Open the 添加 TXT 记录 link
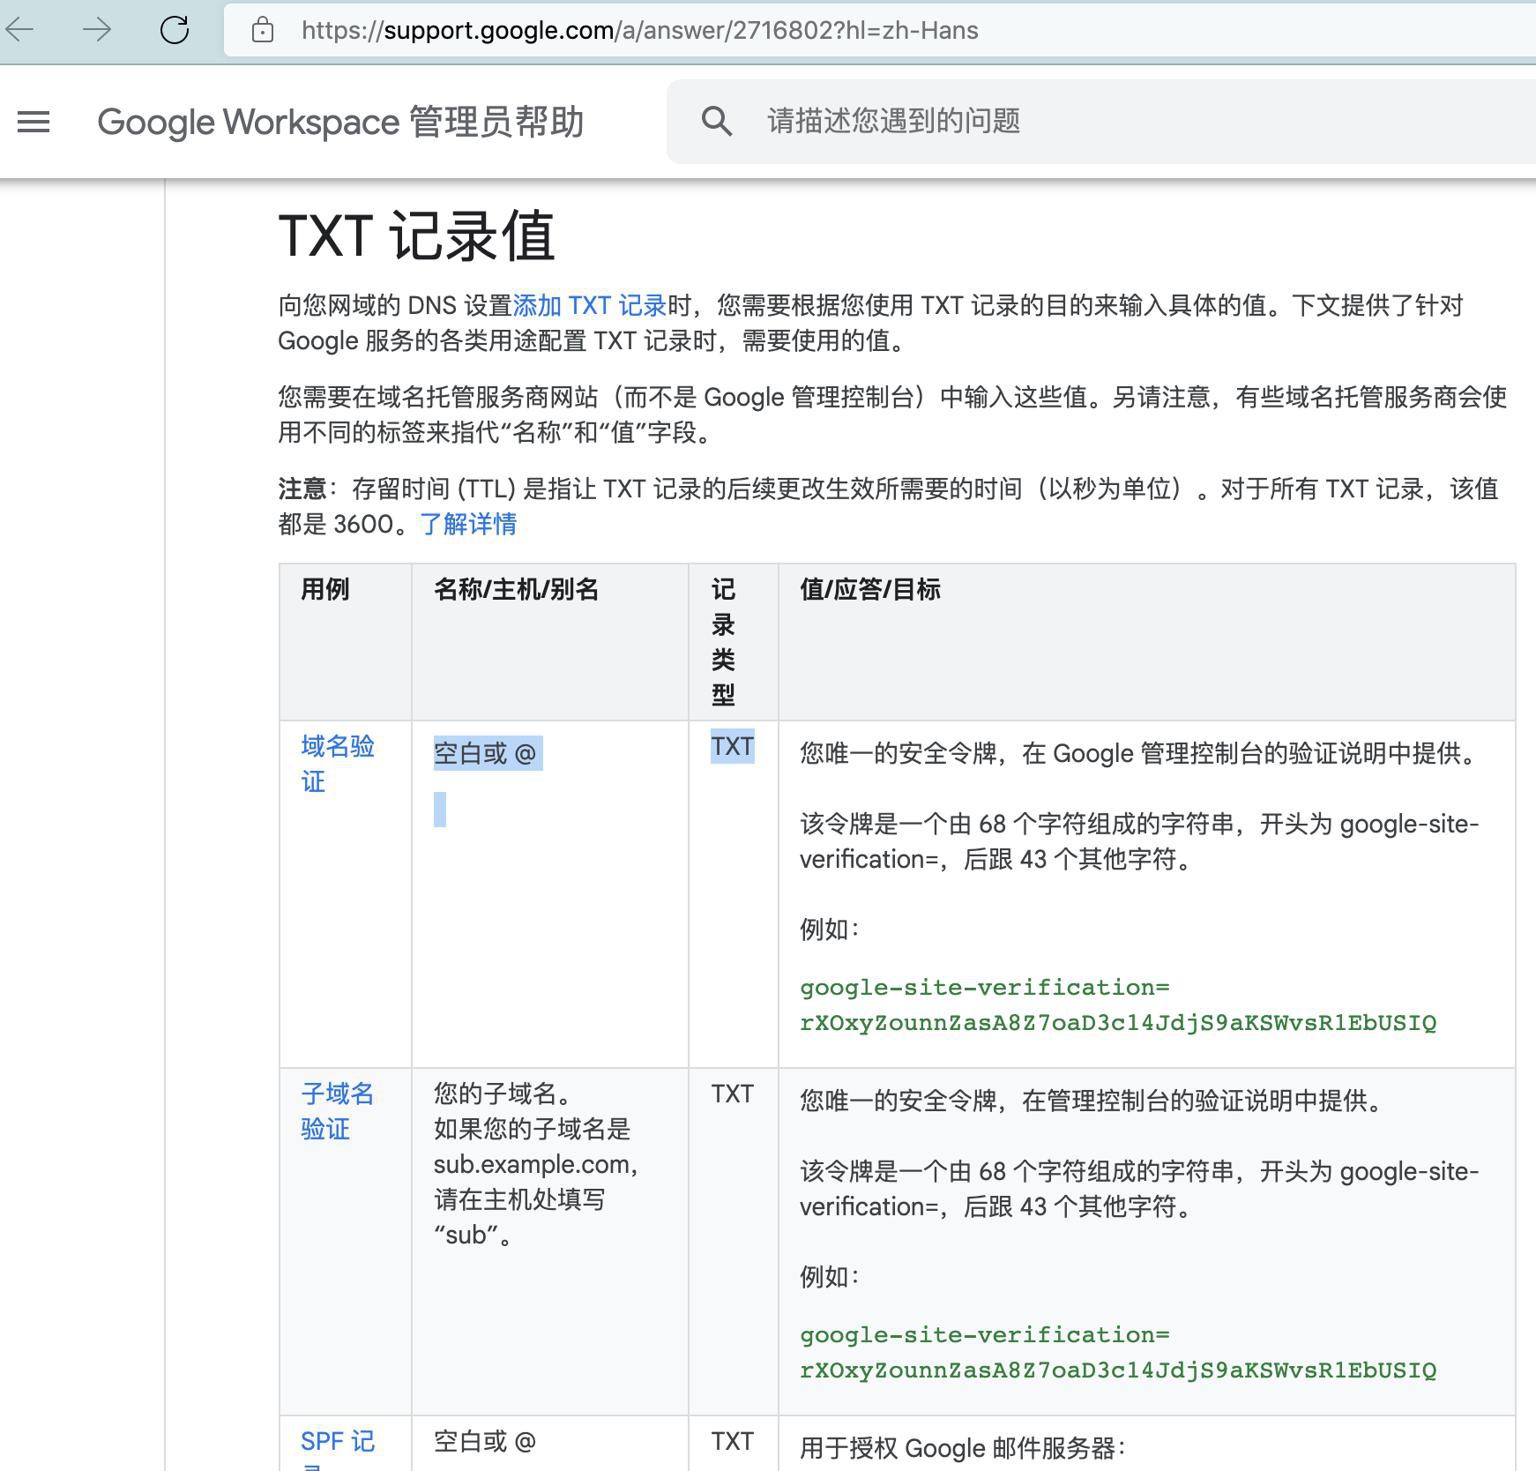The height and width of the screenshot is (1471, 1536). pos(589,305)
